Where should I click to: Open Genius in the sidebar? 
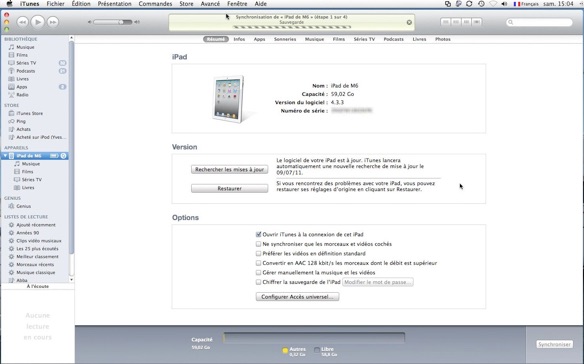23,206
